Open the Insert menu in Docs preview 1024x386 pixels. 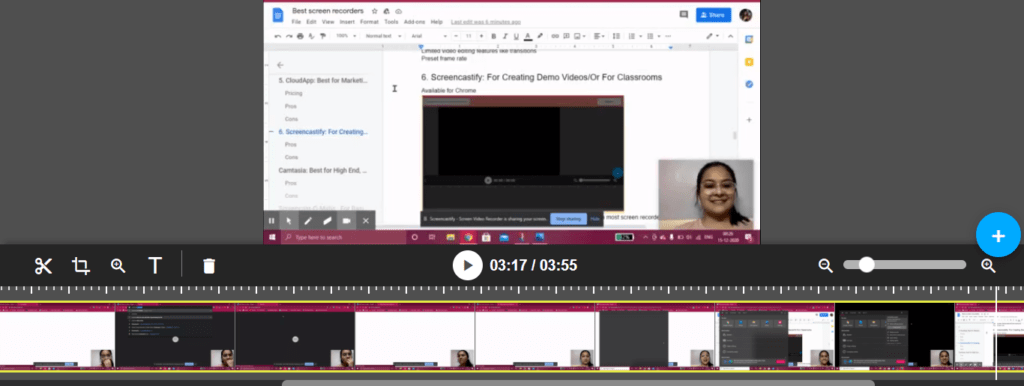point(347,22)
